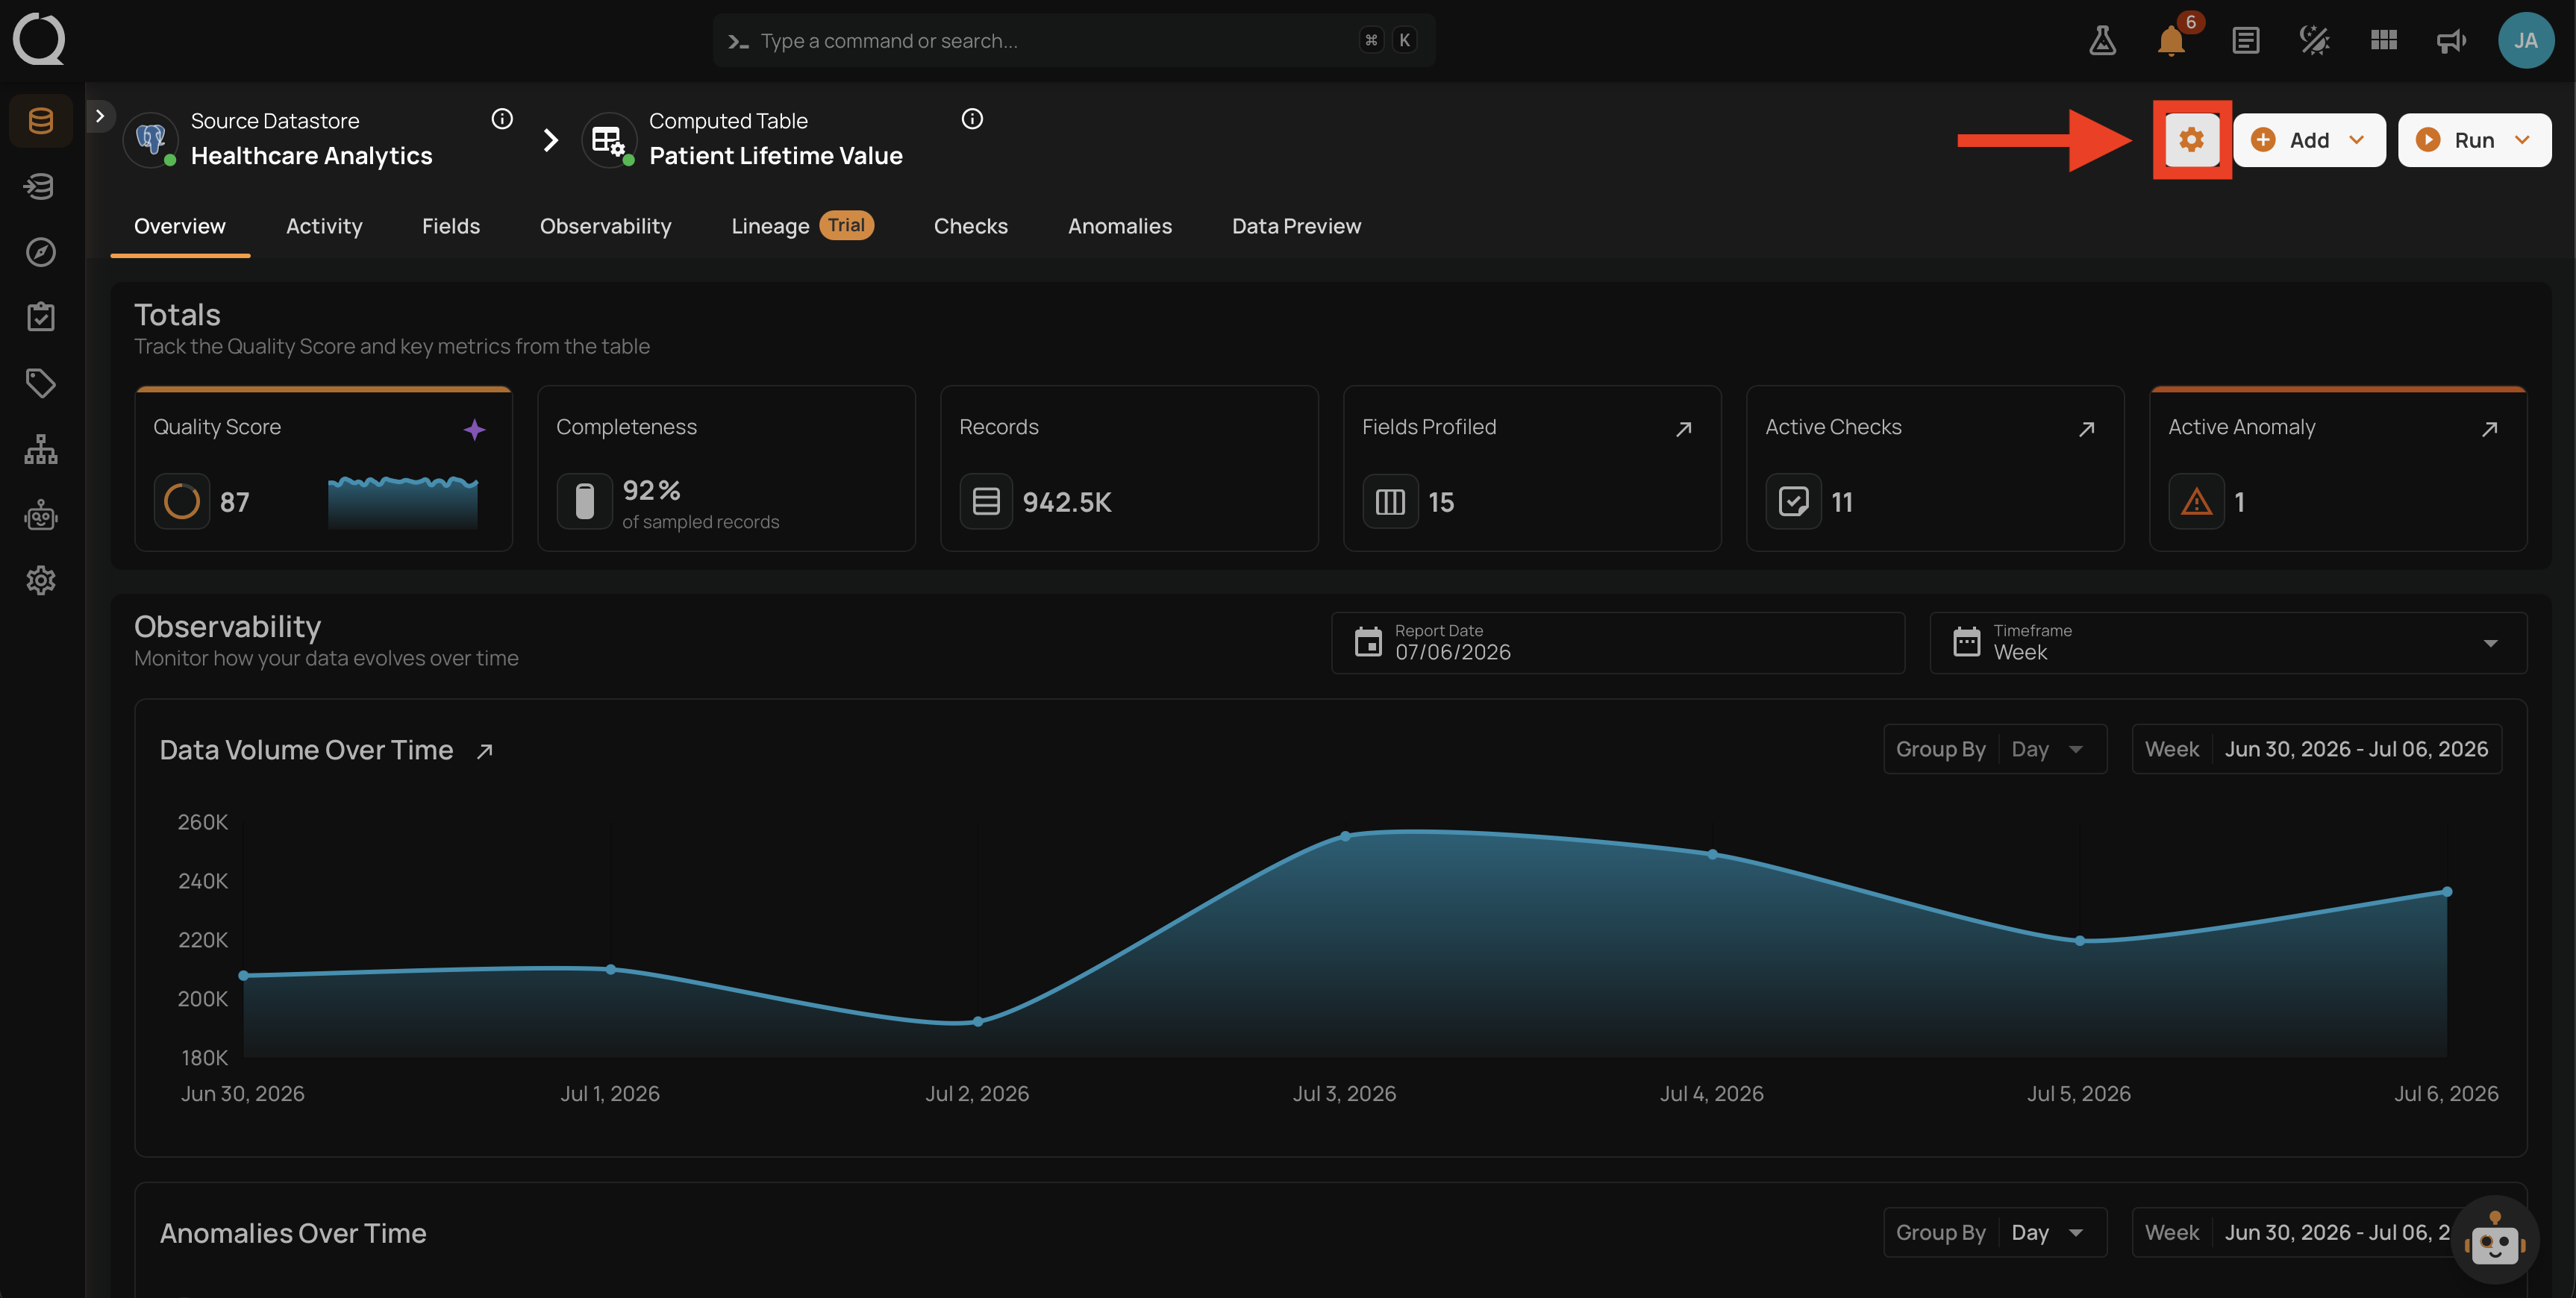Open the apps grid icon
Screen dimensions: 2576x1298
[2383, 40]
